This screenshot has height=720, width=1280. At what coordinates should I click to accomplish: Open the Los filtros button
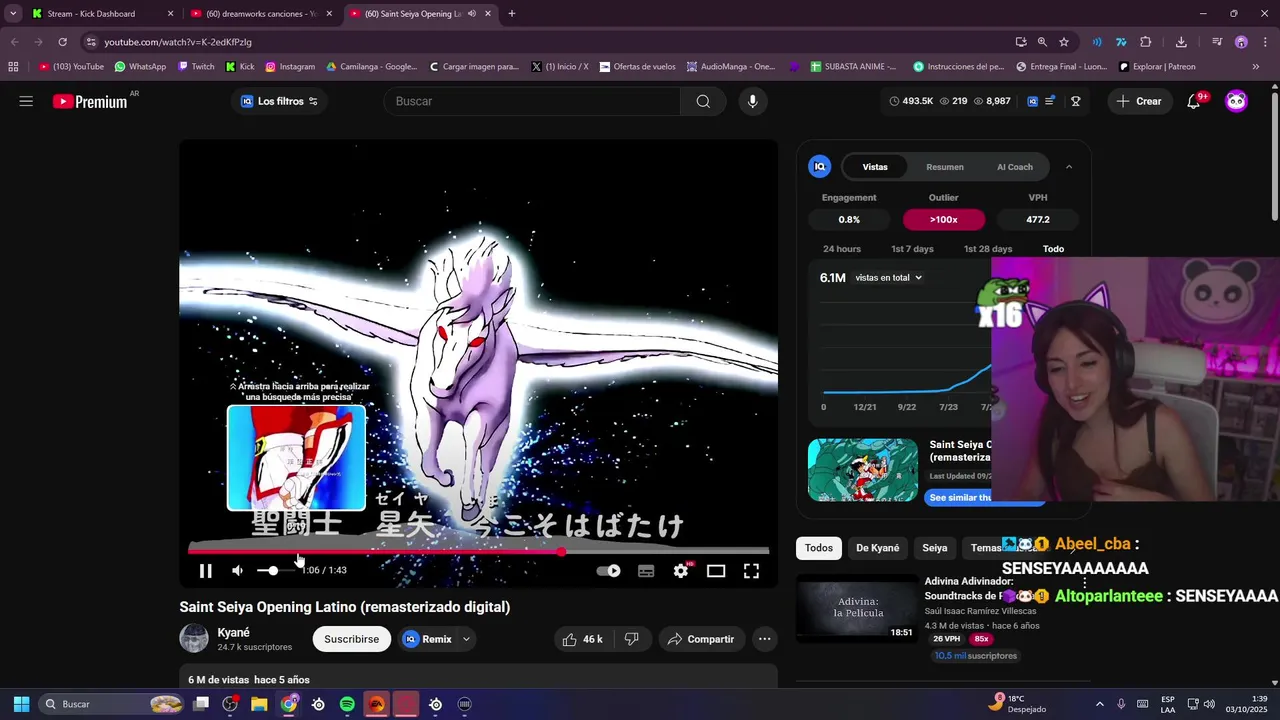279,101
